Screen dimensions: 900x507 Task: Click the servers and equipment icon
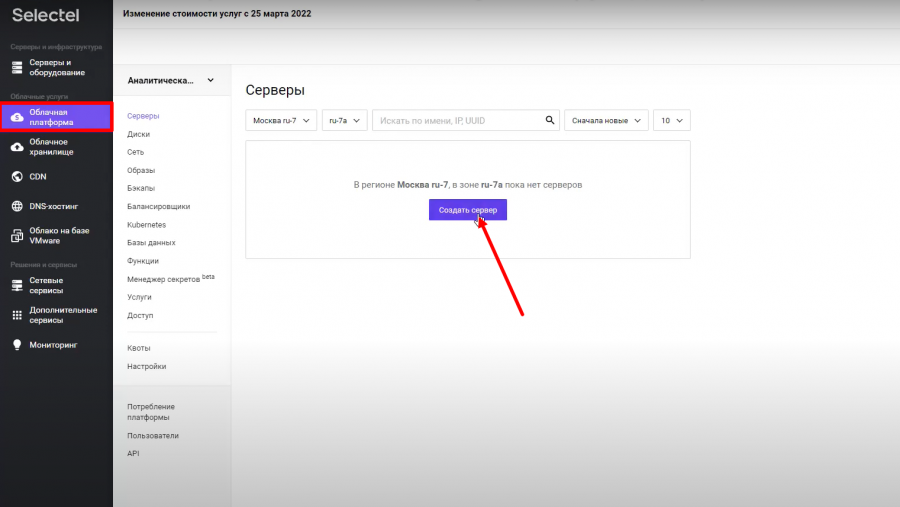pyautogui.click(x=17, y=68)
